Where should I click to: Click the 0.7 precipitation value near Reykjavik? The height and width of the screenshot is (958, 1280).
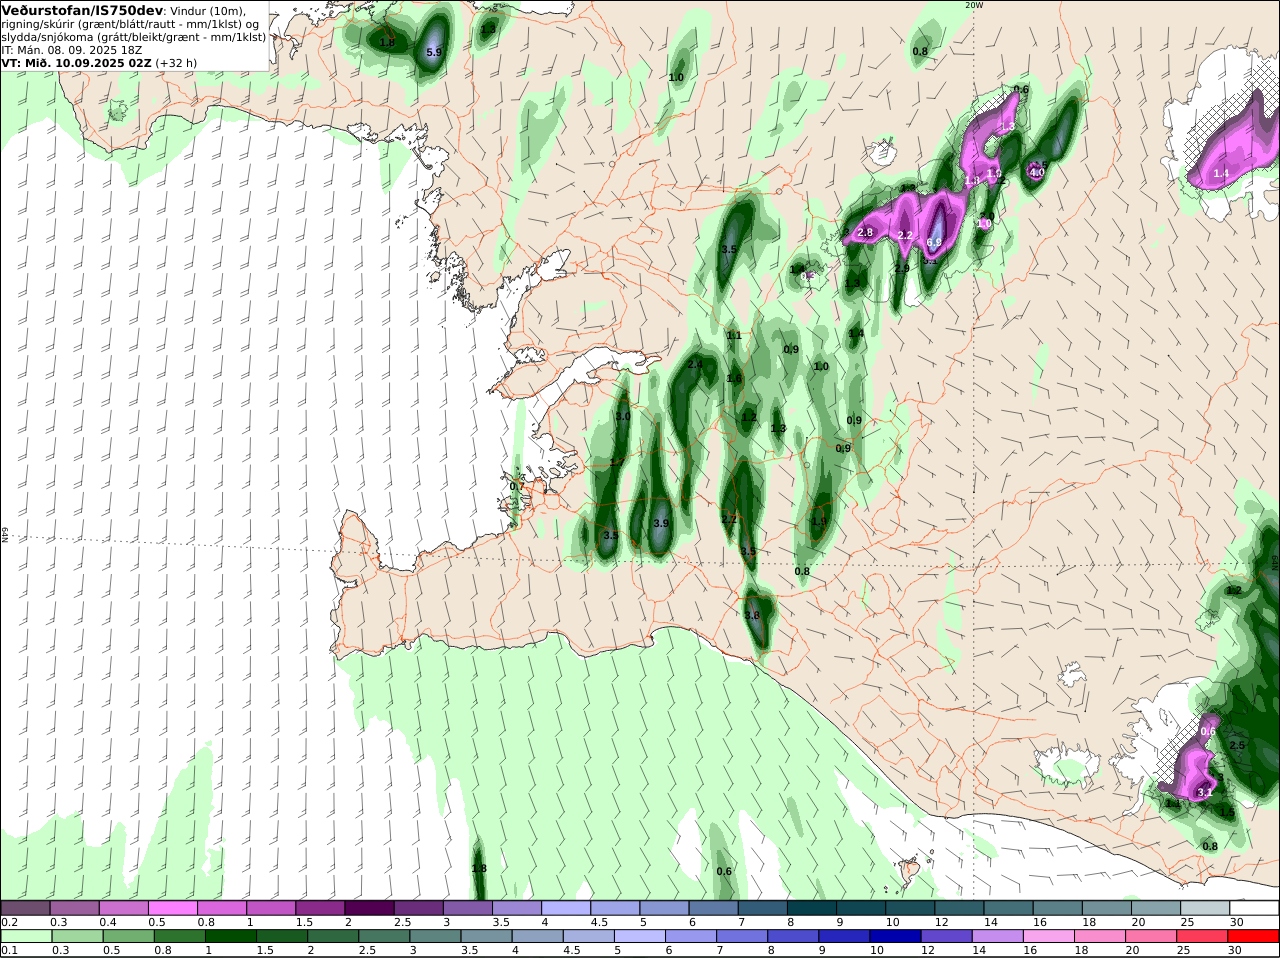517,486
